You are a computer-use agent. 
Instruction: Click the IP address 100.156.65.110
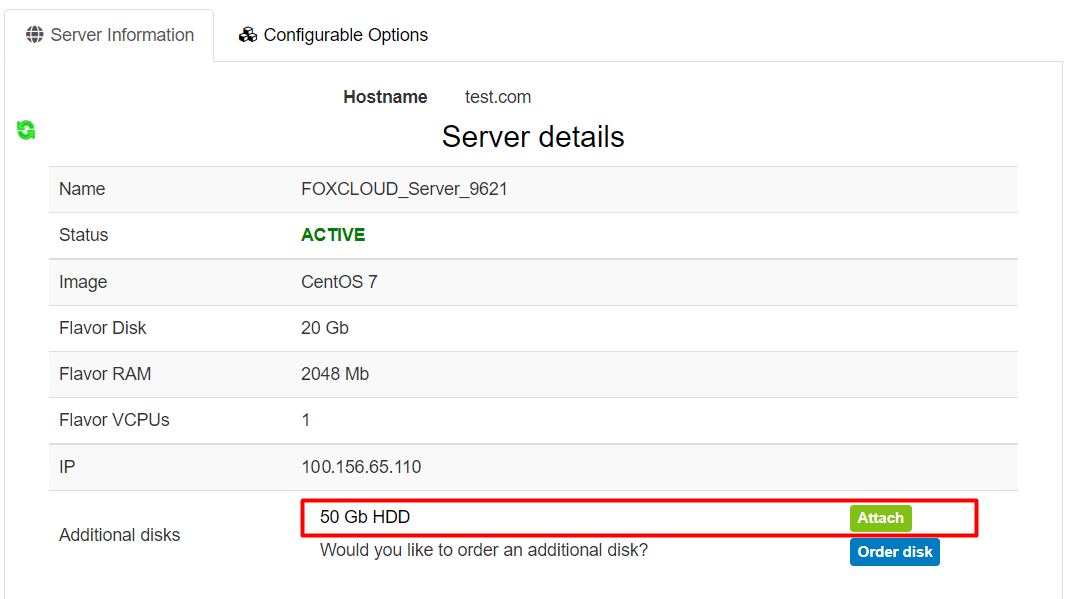361,467
